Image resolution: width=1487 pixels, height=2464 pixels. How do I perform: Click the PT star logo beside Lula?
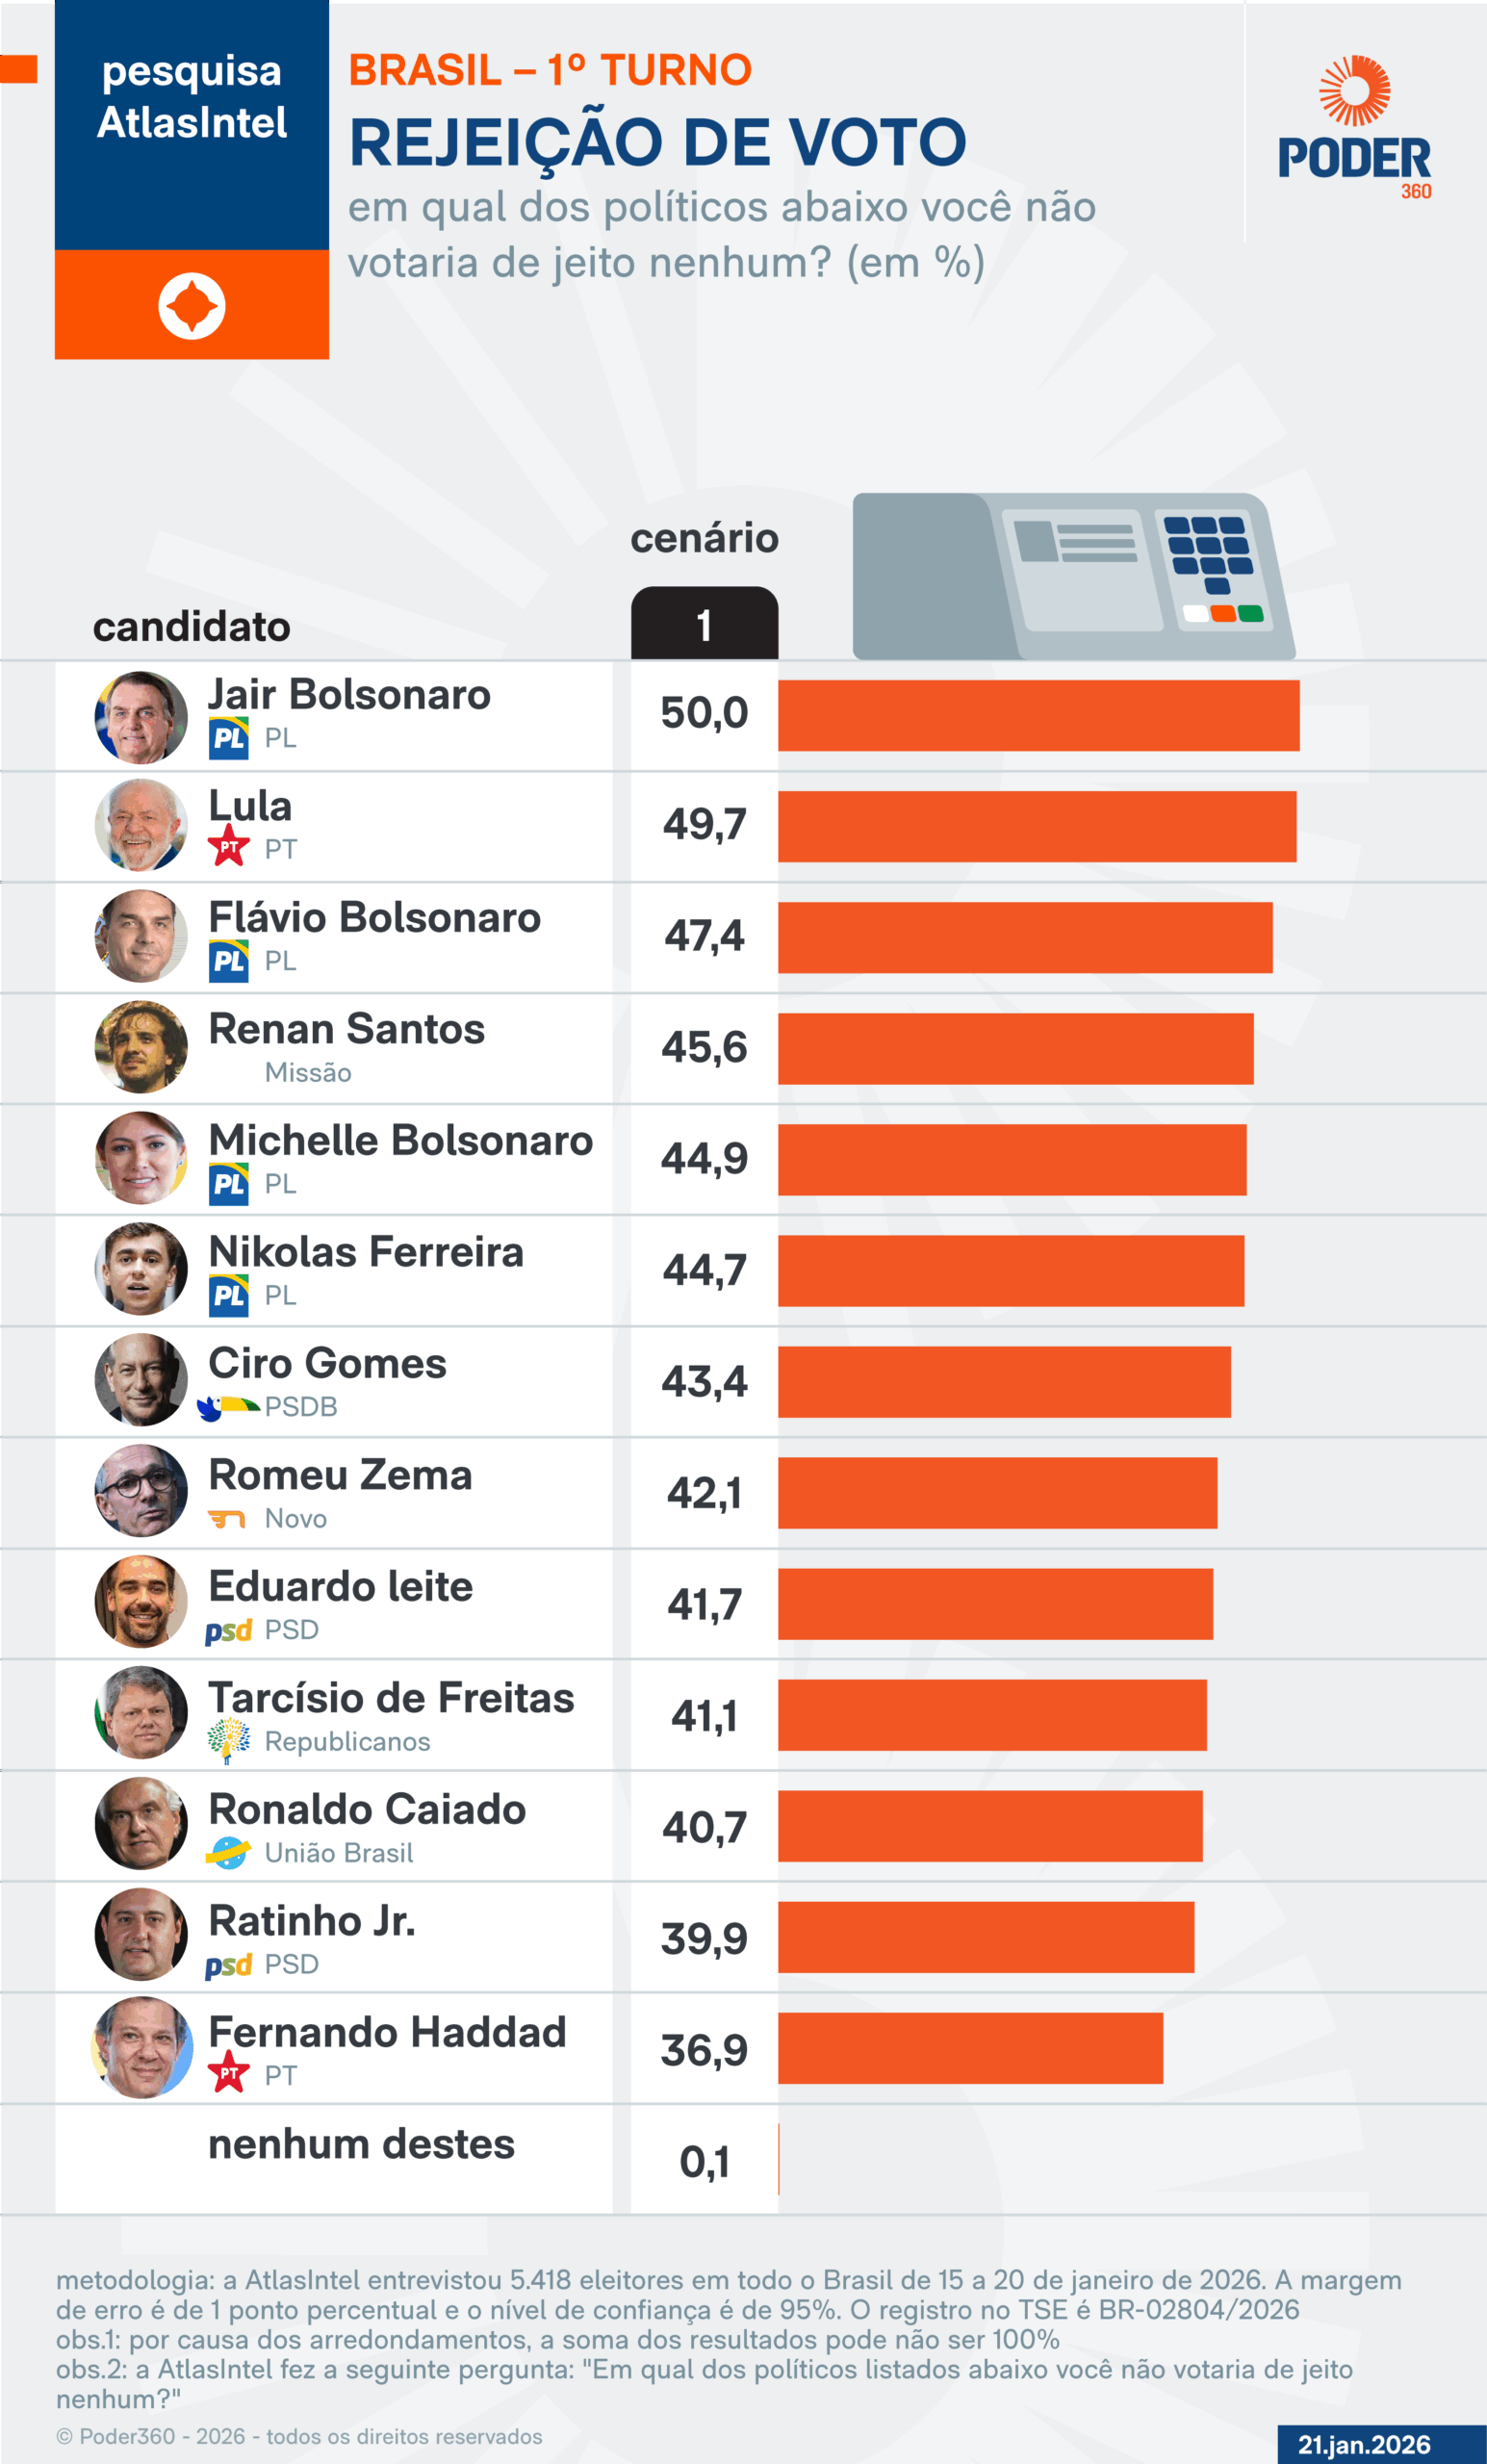229,846
